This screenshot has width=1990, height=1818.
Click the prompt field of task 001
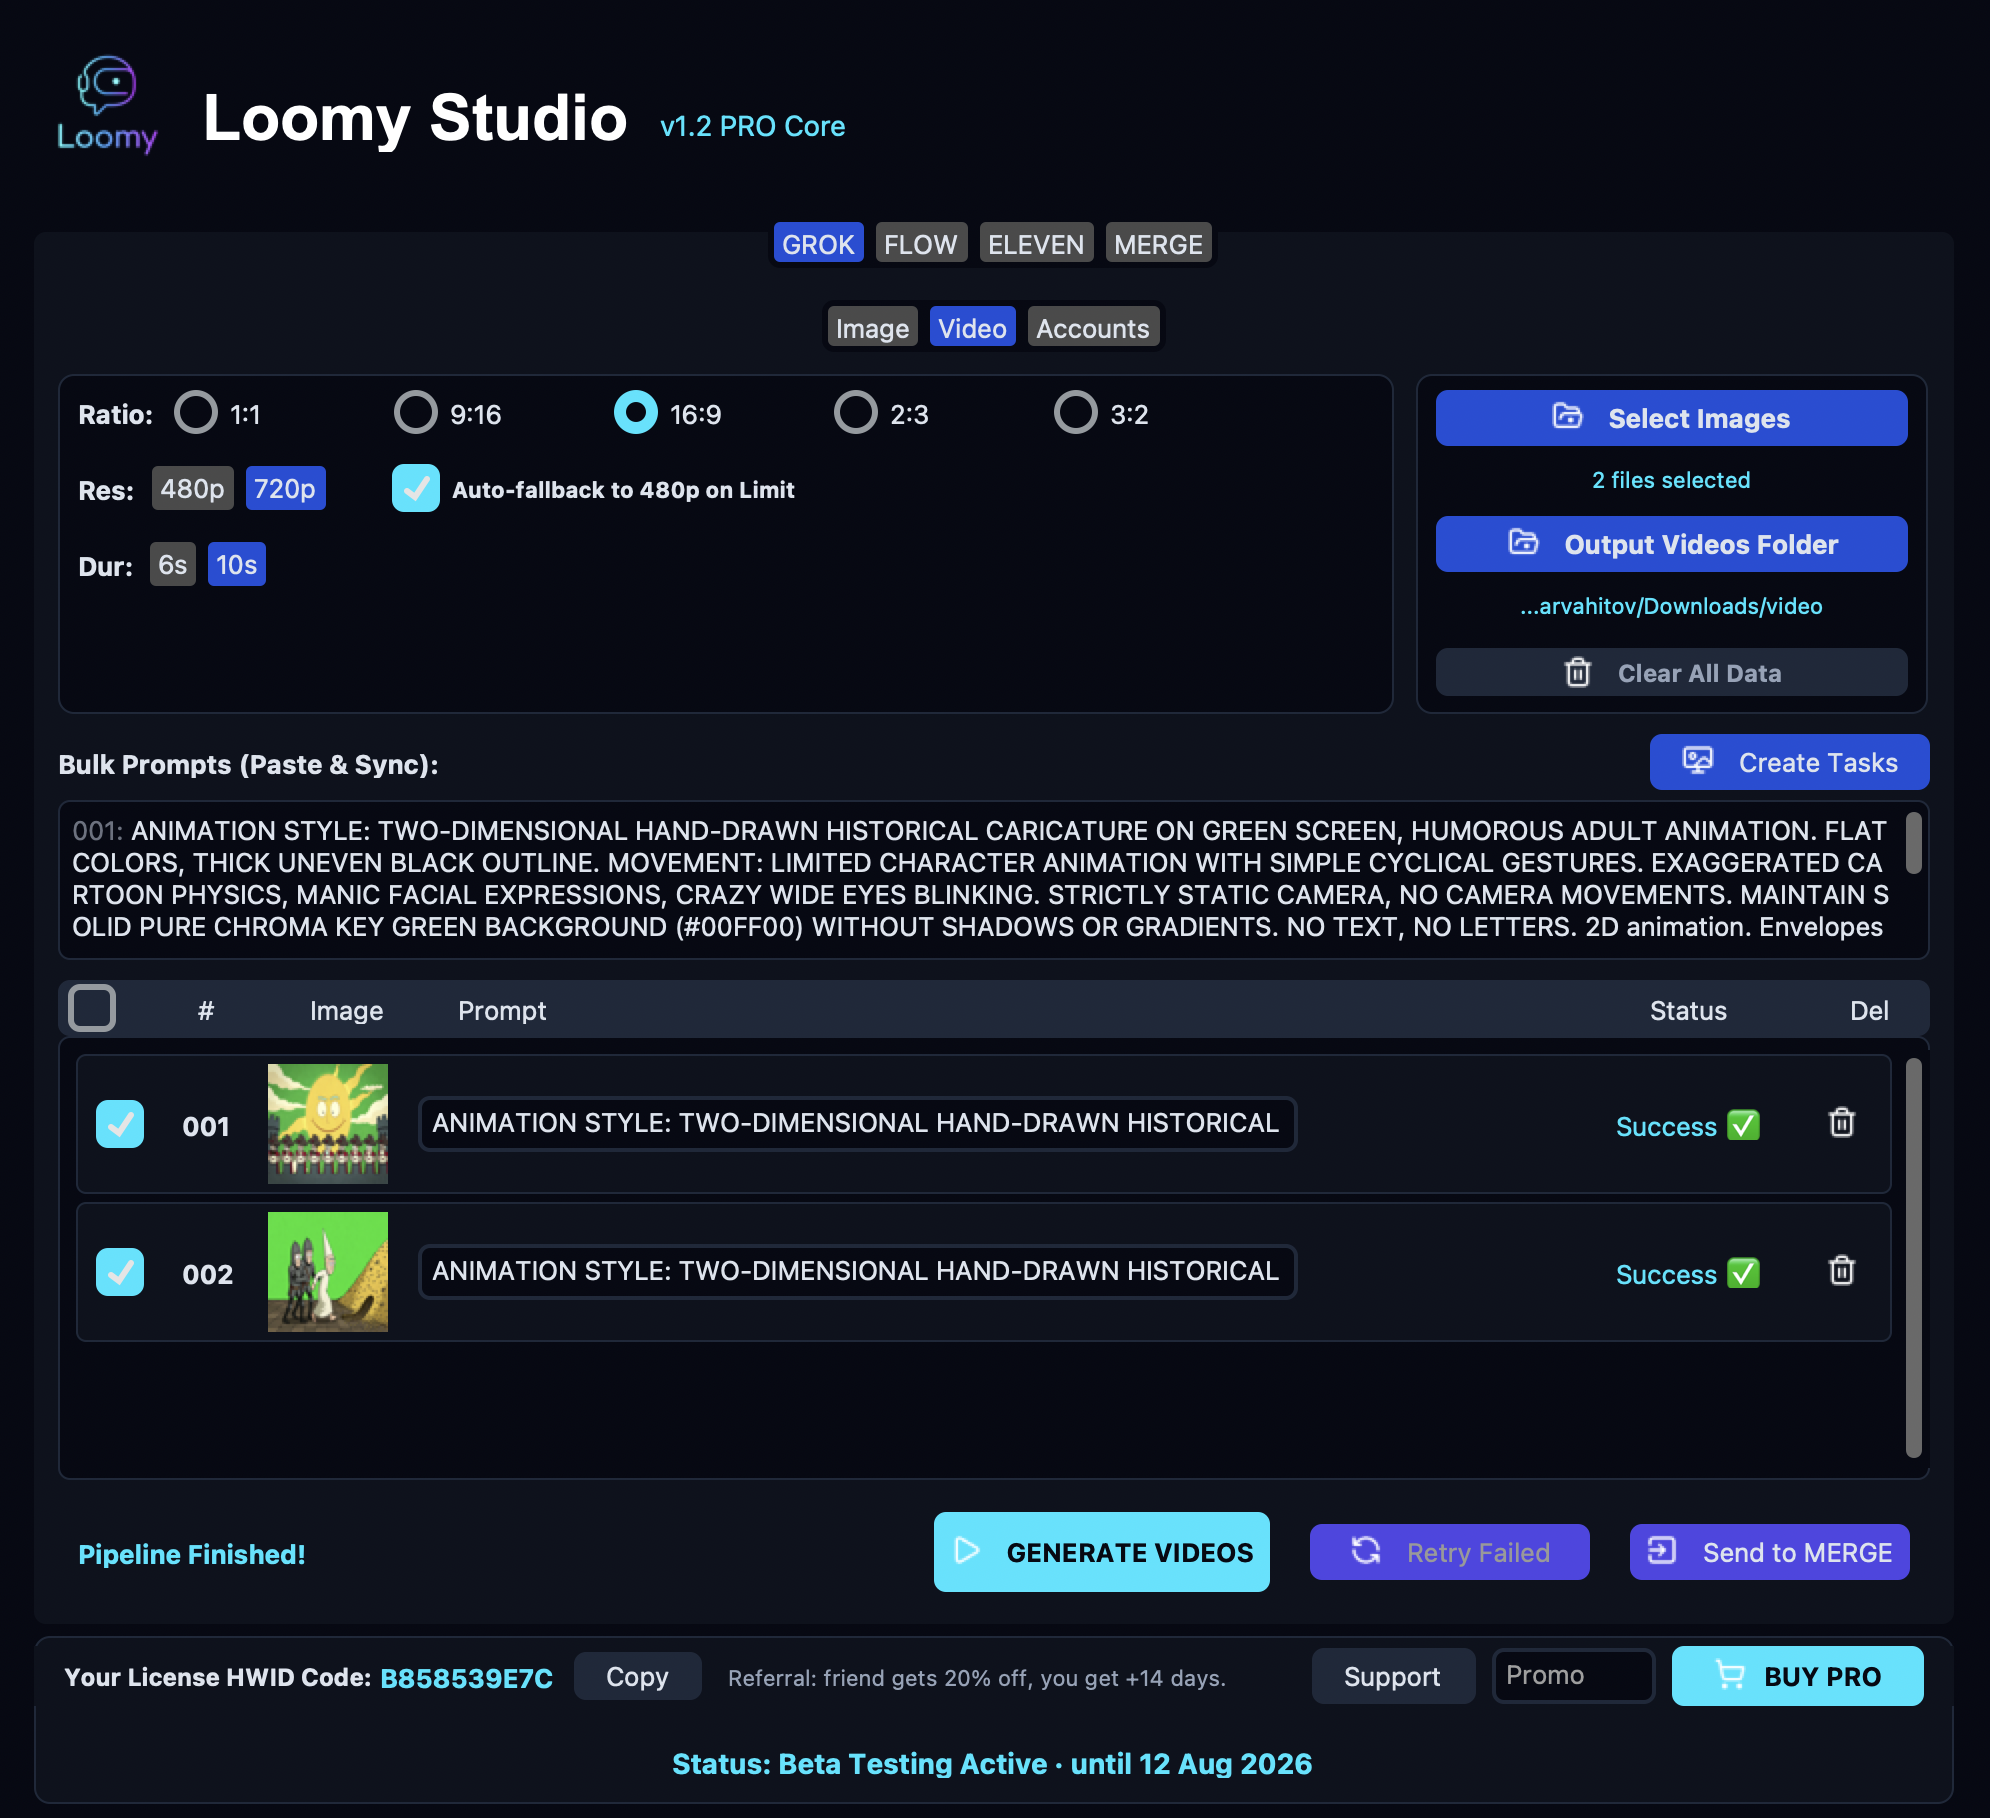coord(857,1123)
